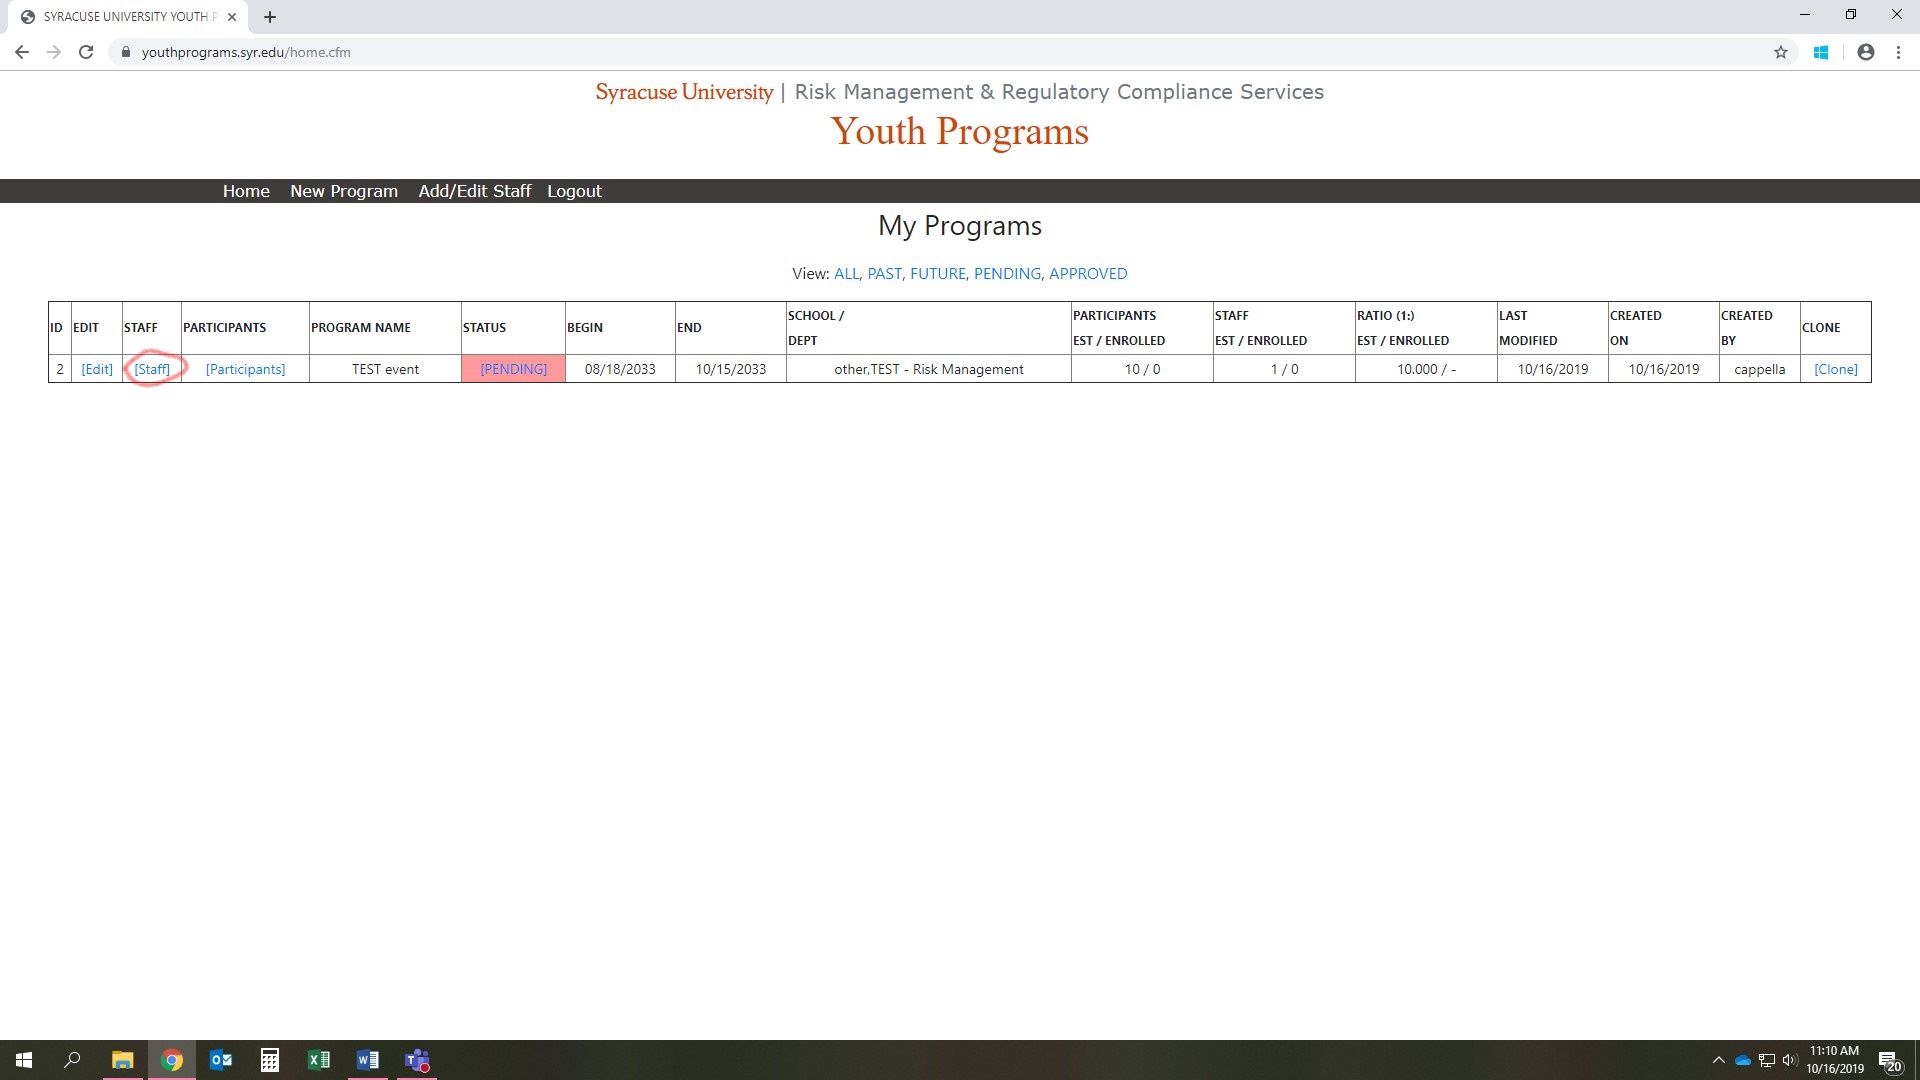Screen dimensions: 1920x1080
Task: Open the Chrome profile avatar
Action: (1865, 52)
